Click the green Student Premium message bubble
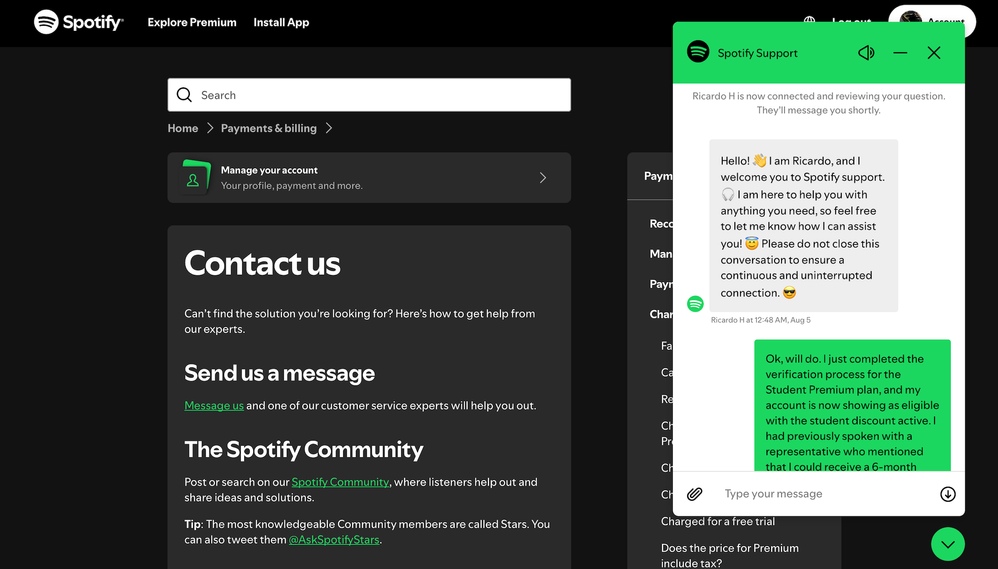 click(852, 405)
